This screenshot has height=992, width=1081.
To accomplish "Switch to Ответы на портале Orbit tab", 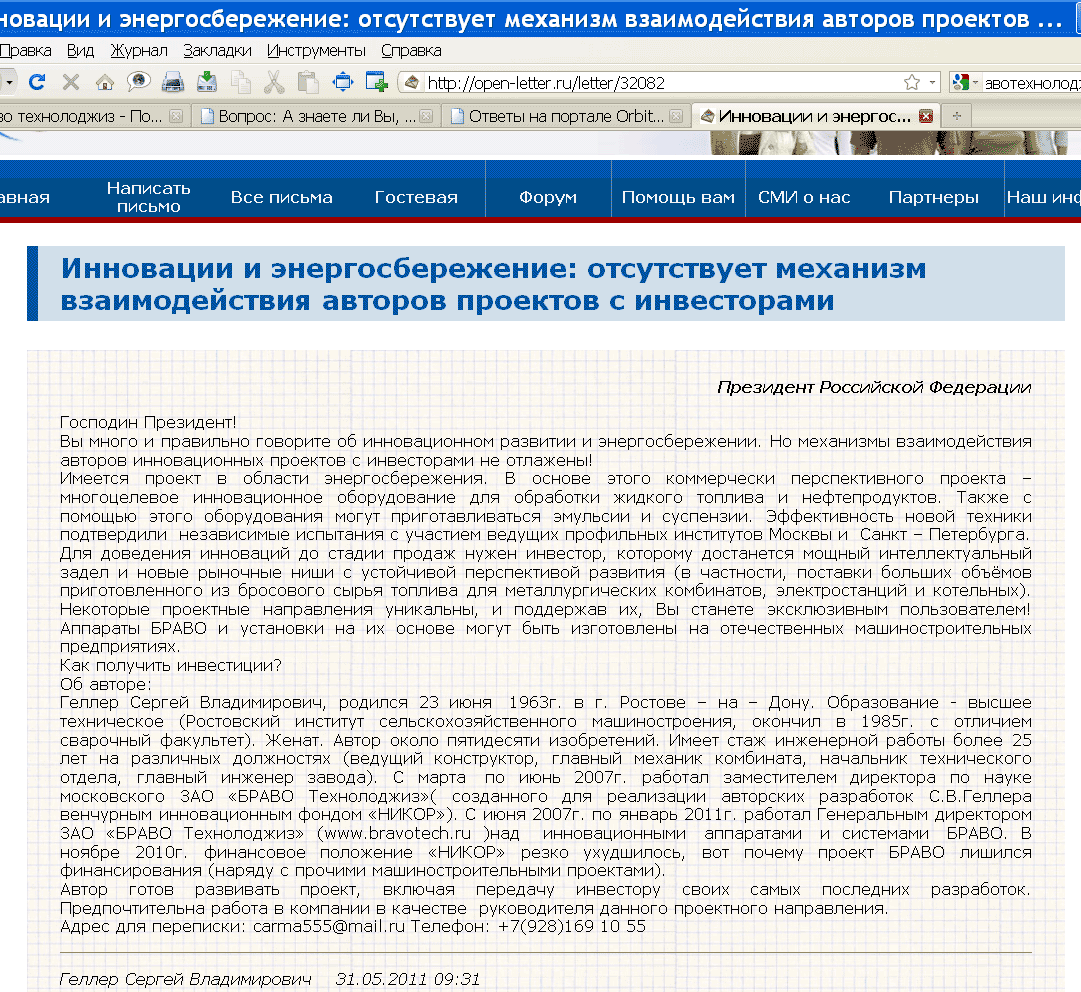I will coord(566,117).
